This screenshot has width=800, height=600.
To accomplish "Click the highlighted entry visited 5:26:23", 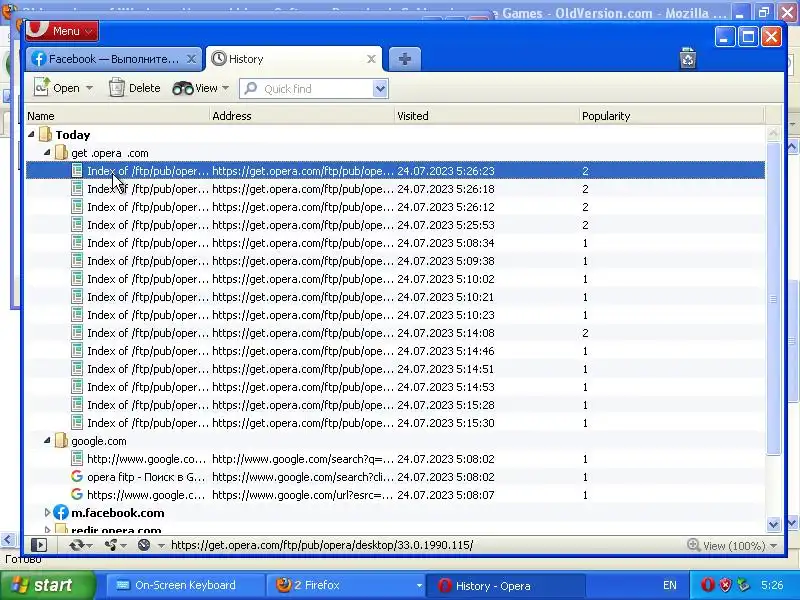I will pos(395,170).
